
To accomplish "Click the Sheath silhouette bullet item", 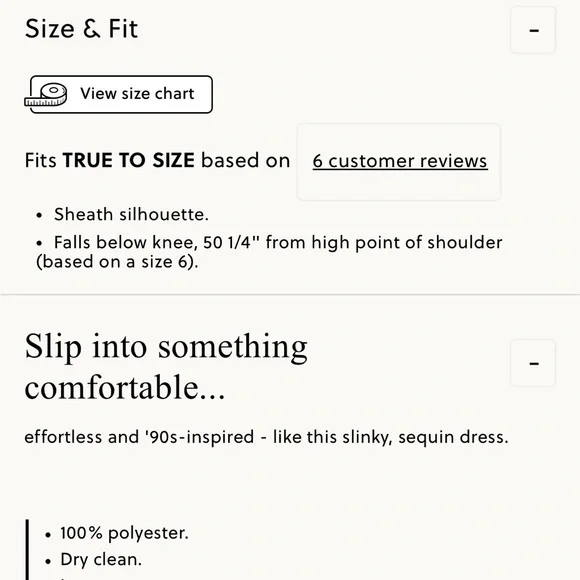I will click(x=131, y=215).
